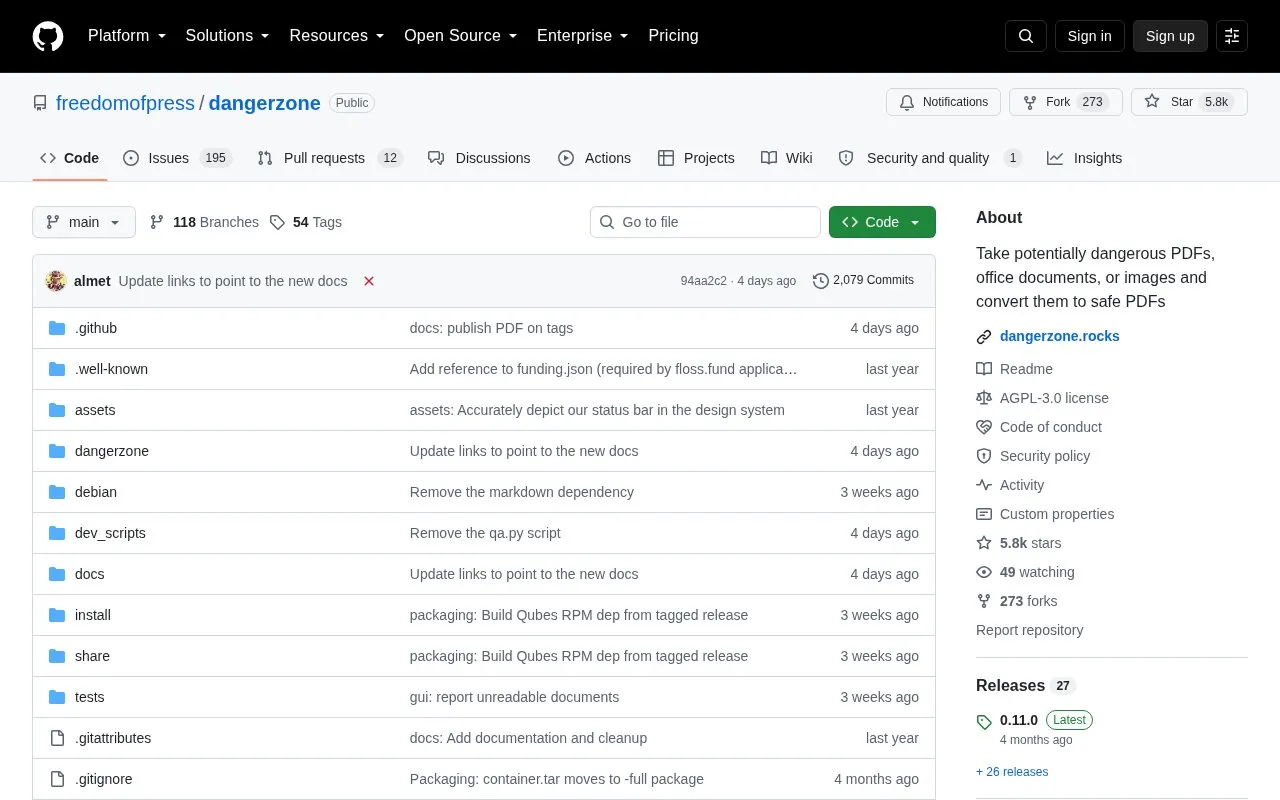Click the red failed-checks X icon

369,281
